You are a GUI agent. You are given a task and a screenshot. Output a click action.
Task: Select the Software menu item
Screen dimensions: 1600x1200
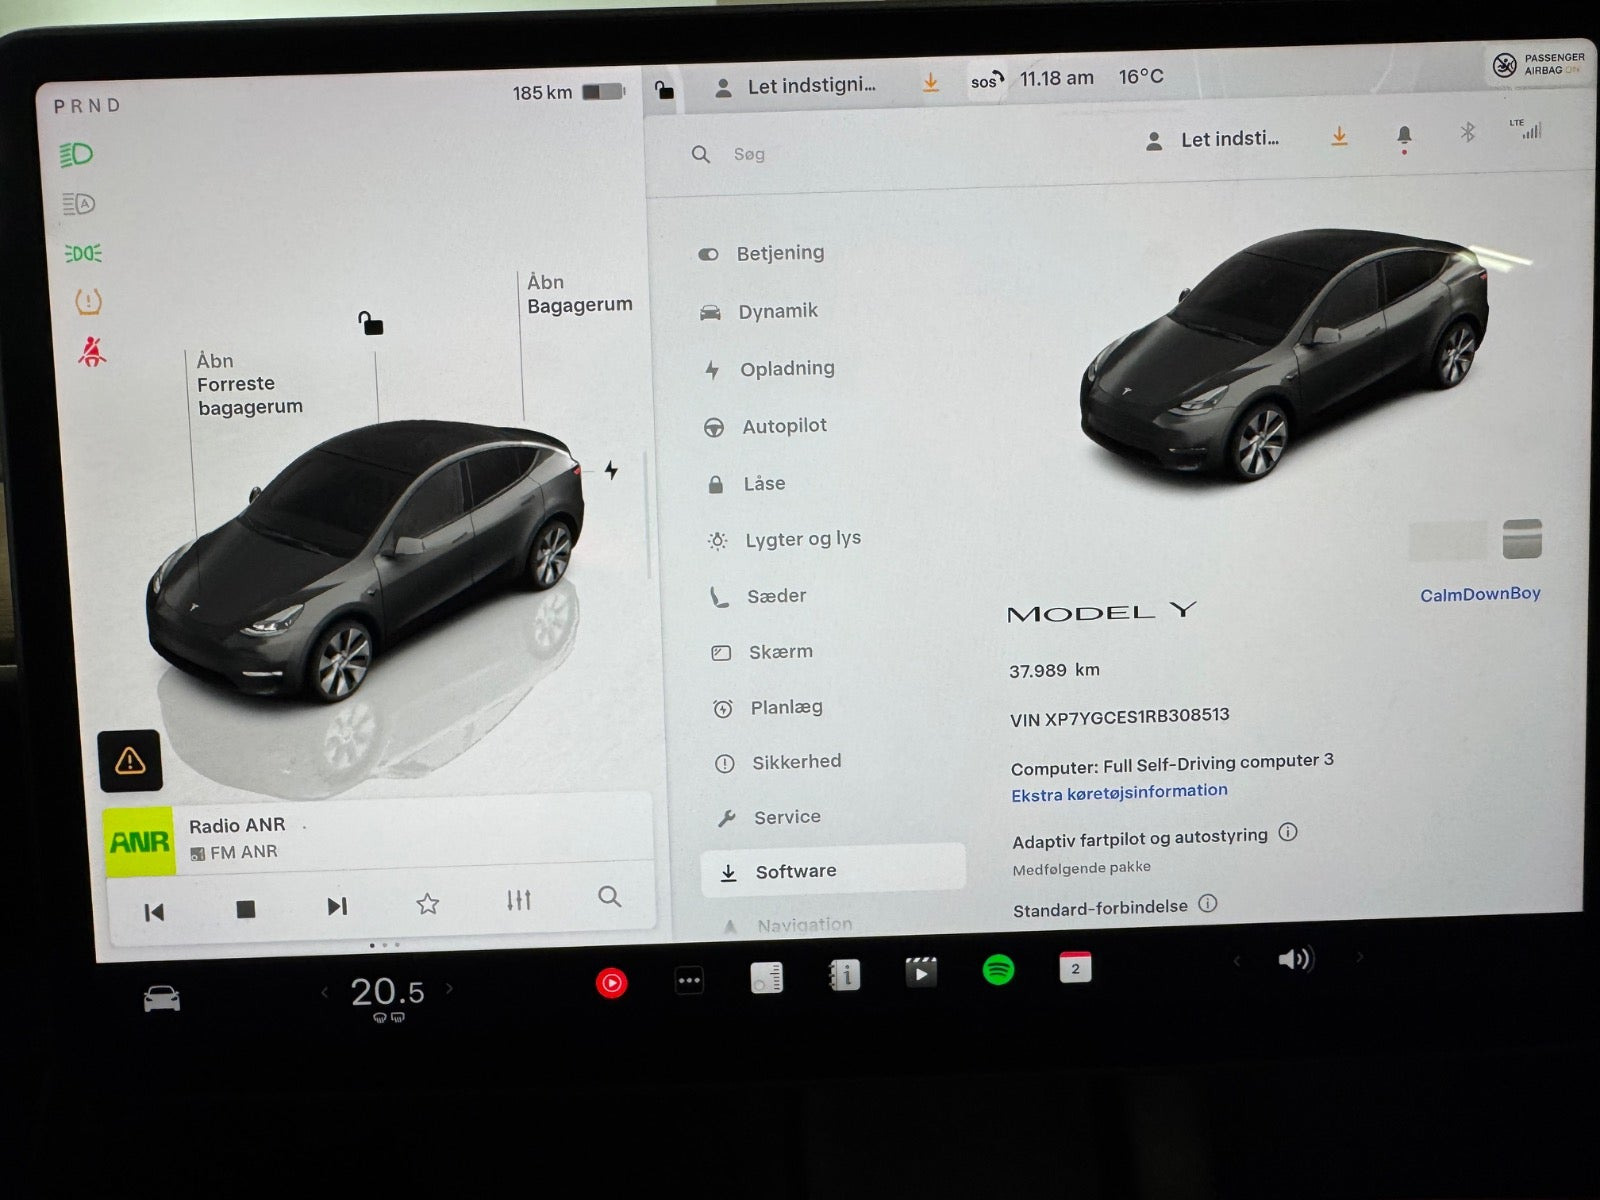click(x=833, y=871)
